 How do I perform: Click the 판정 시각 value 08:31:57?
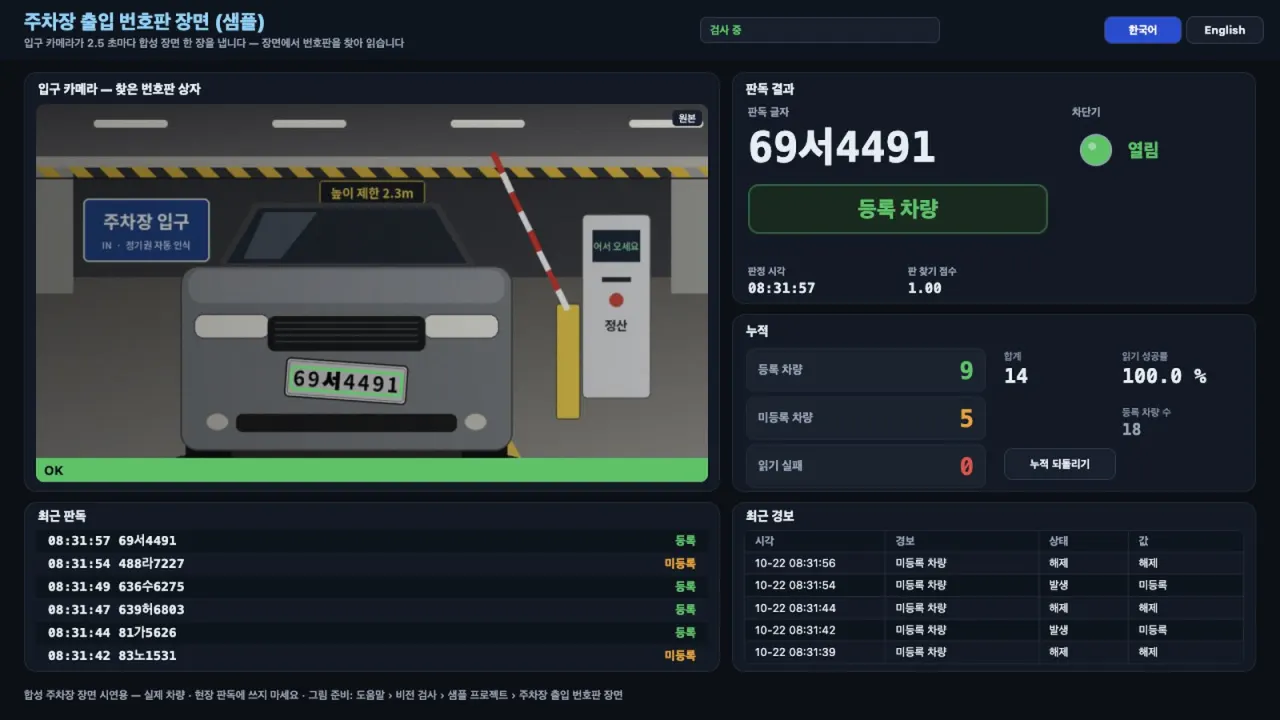pyautogui.click(x=781, y=288)
